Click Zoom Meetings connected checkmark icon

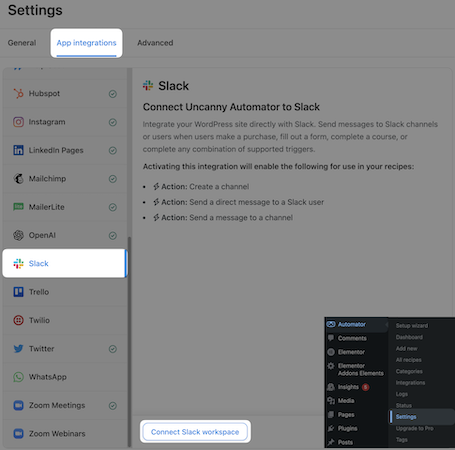click(x=113, y=405)
